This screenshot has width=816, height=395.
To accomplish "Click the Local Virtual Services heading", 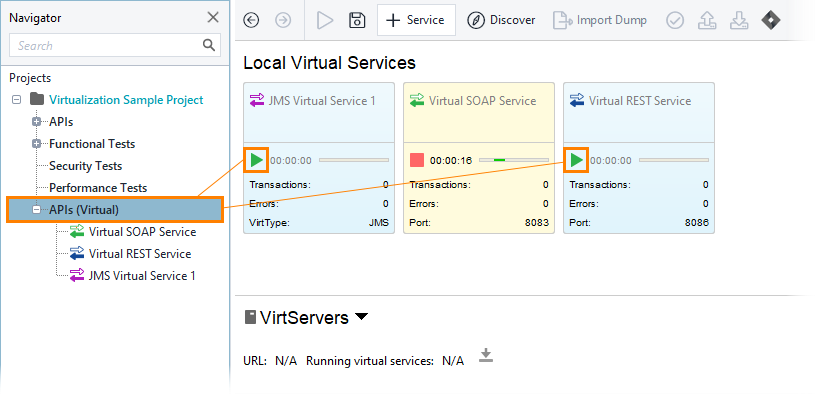I will pos(329,63).
